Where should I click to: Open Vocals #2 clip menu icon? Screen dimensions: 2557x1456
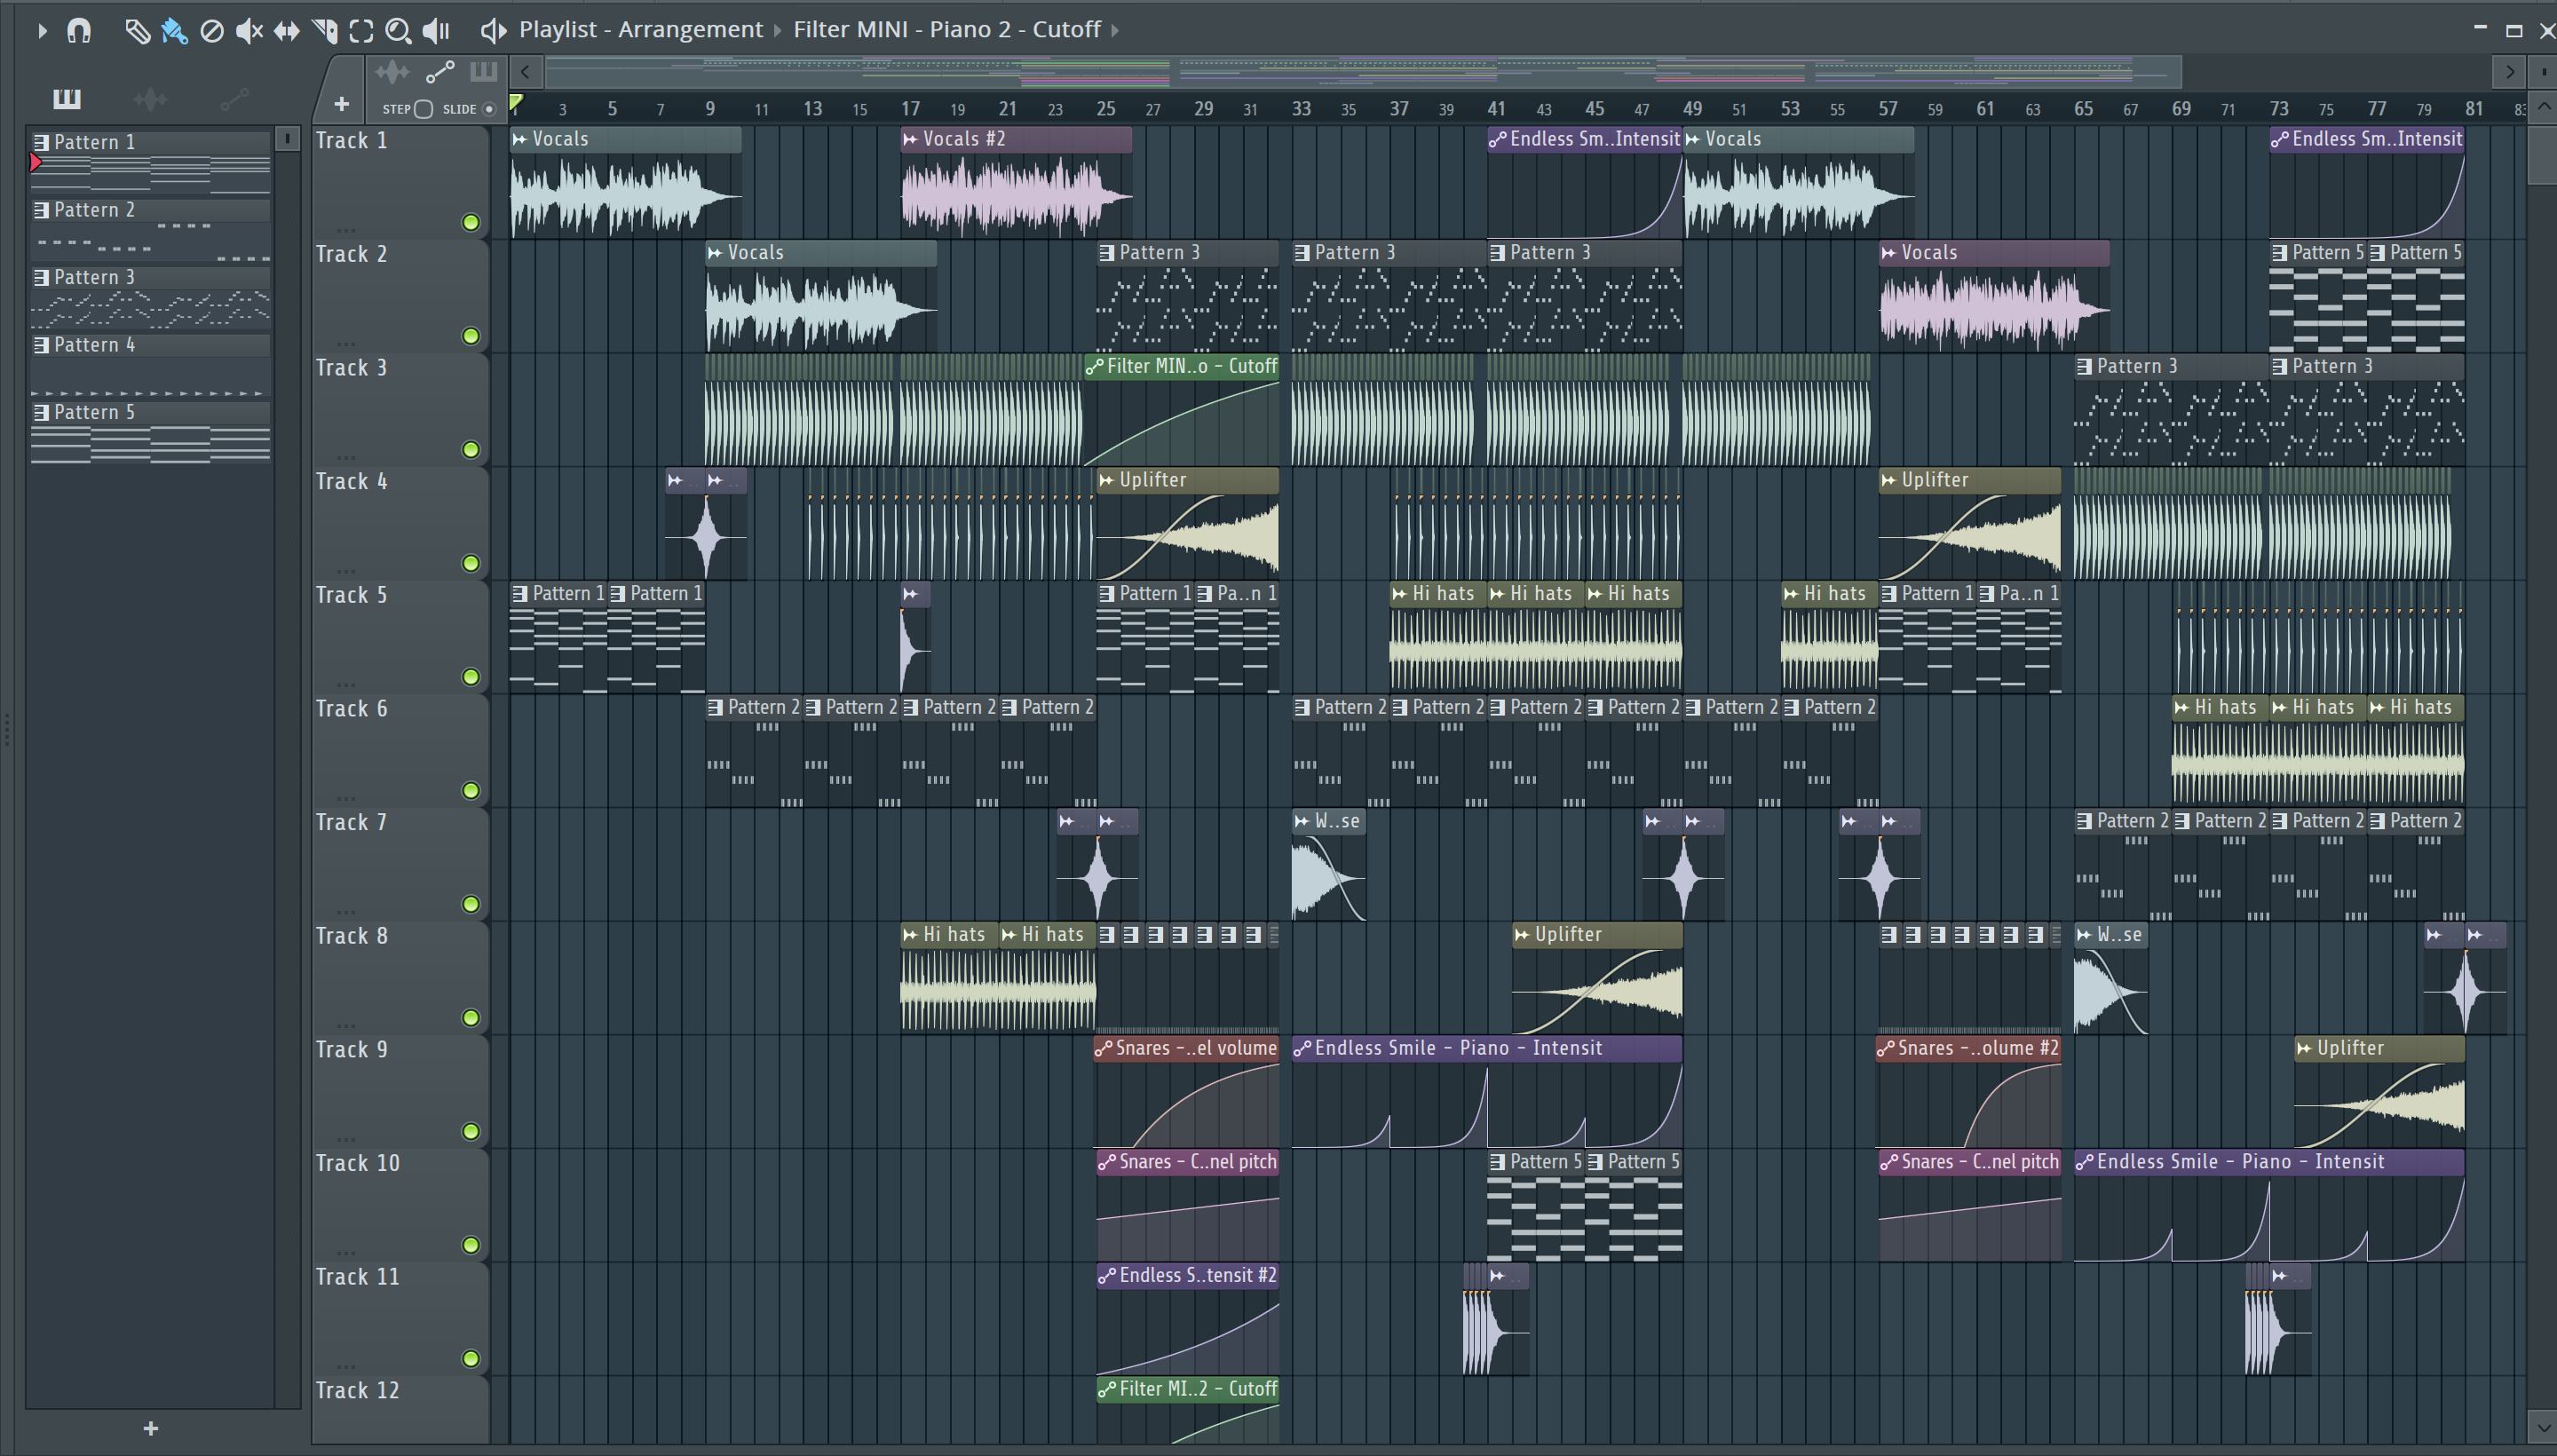tap(910, 139)
